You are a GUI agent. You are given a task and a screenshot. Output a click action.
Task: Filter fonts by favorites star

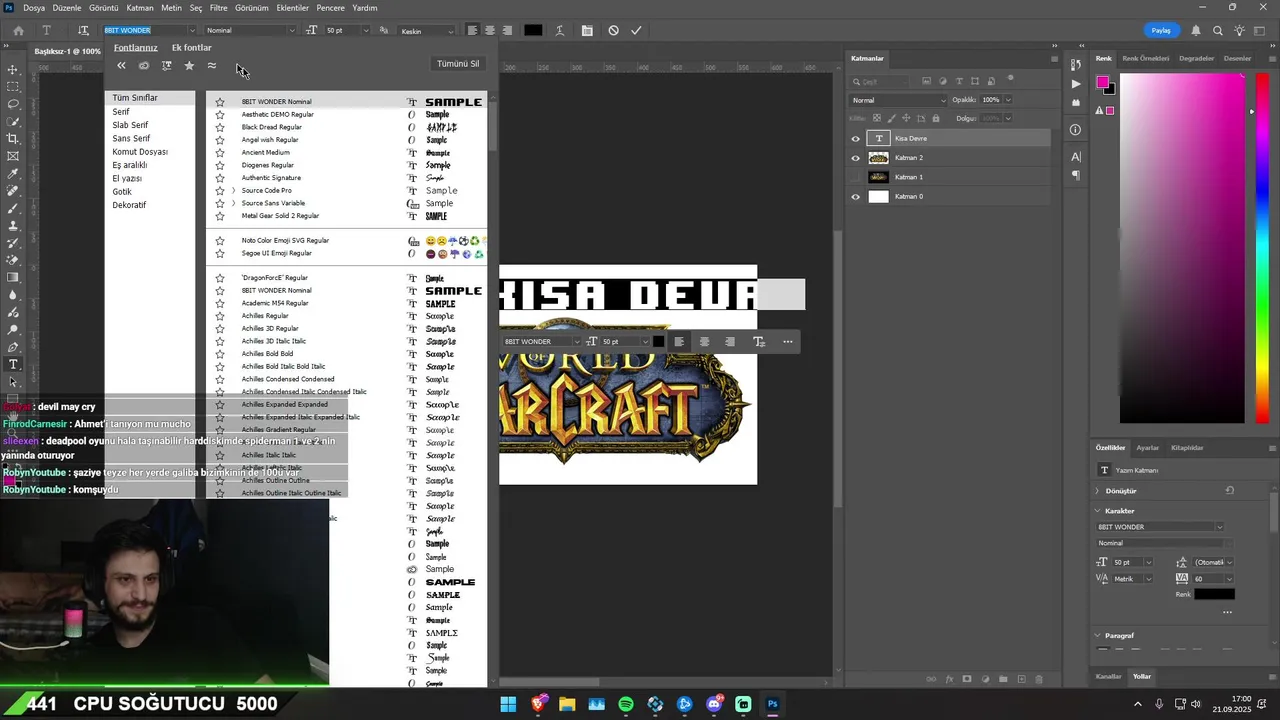click(189, 66)
